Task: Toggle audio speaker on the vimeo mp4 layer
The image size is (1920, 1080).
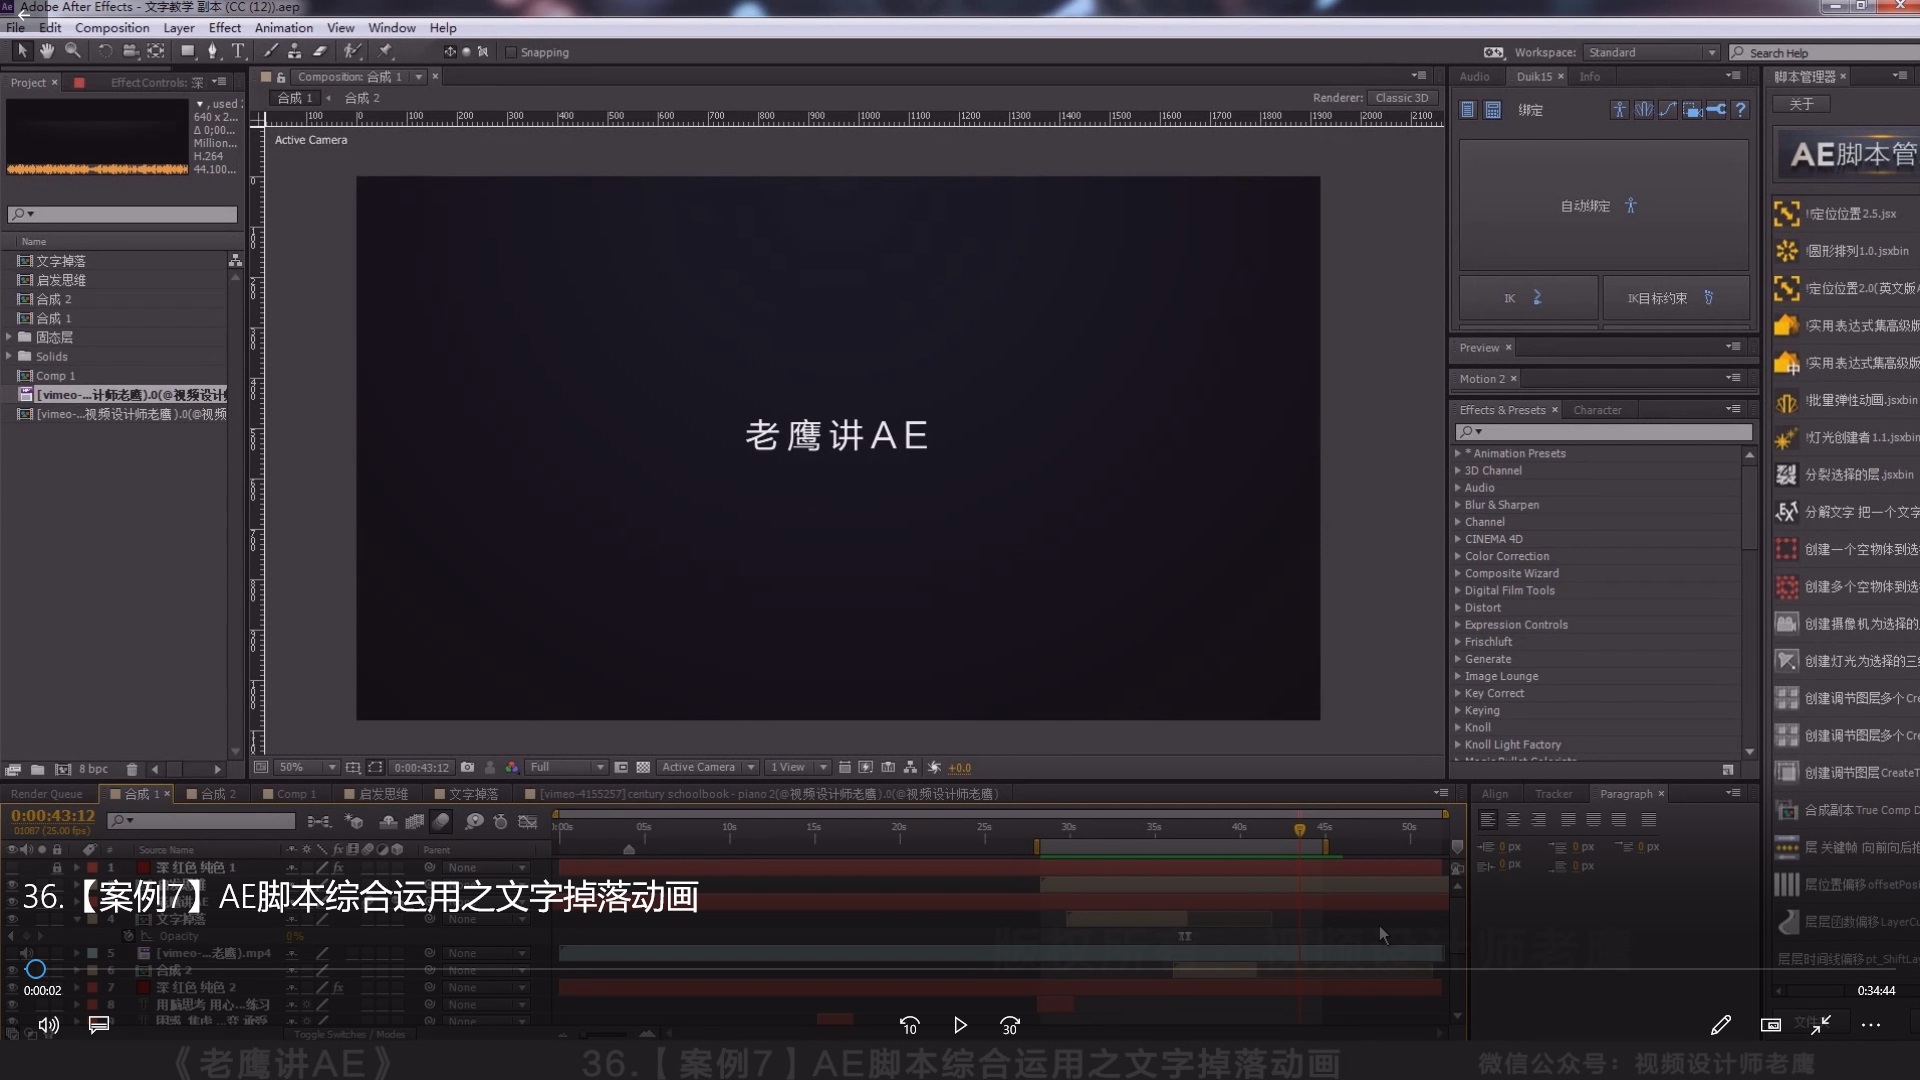Action: pyautogui.click(x=27, y=953)
